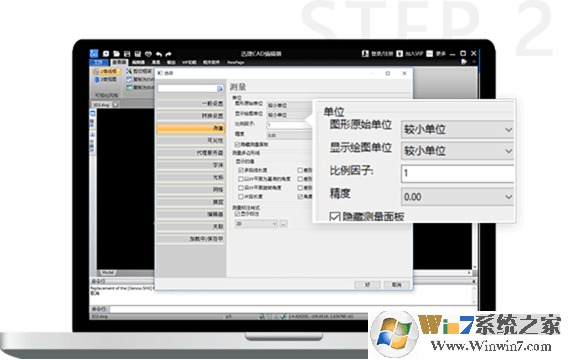Open the 图形原始单位 dropdown in zoomed panel

pyautogui.click(x=457, y=129)
